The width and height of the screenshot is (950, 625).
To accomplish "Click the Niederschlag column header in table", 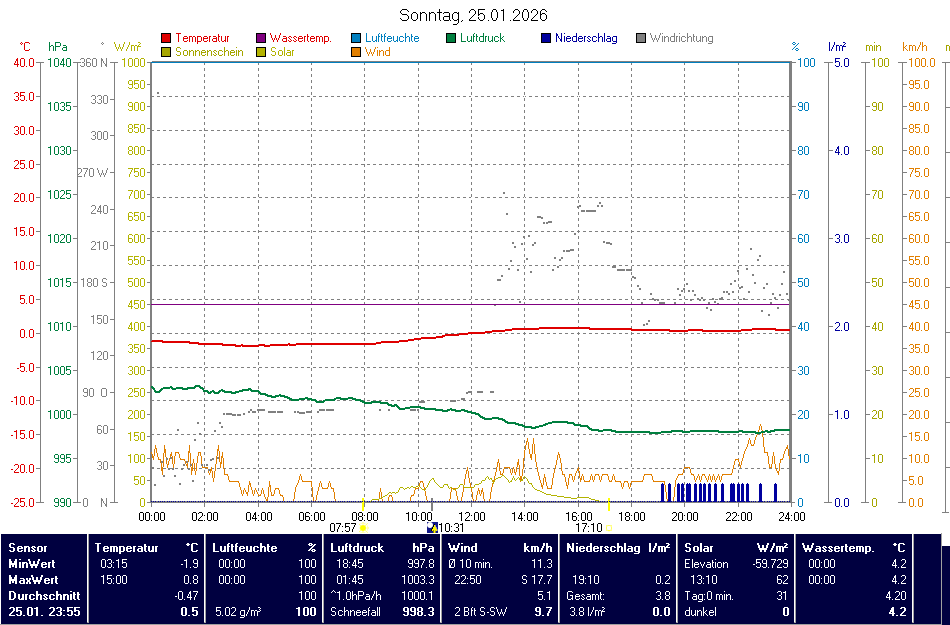I will (x=604, y=548).
